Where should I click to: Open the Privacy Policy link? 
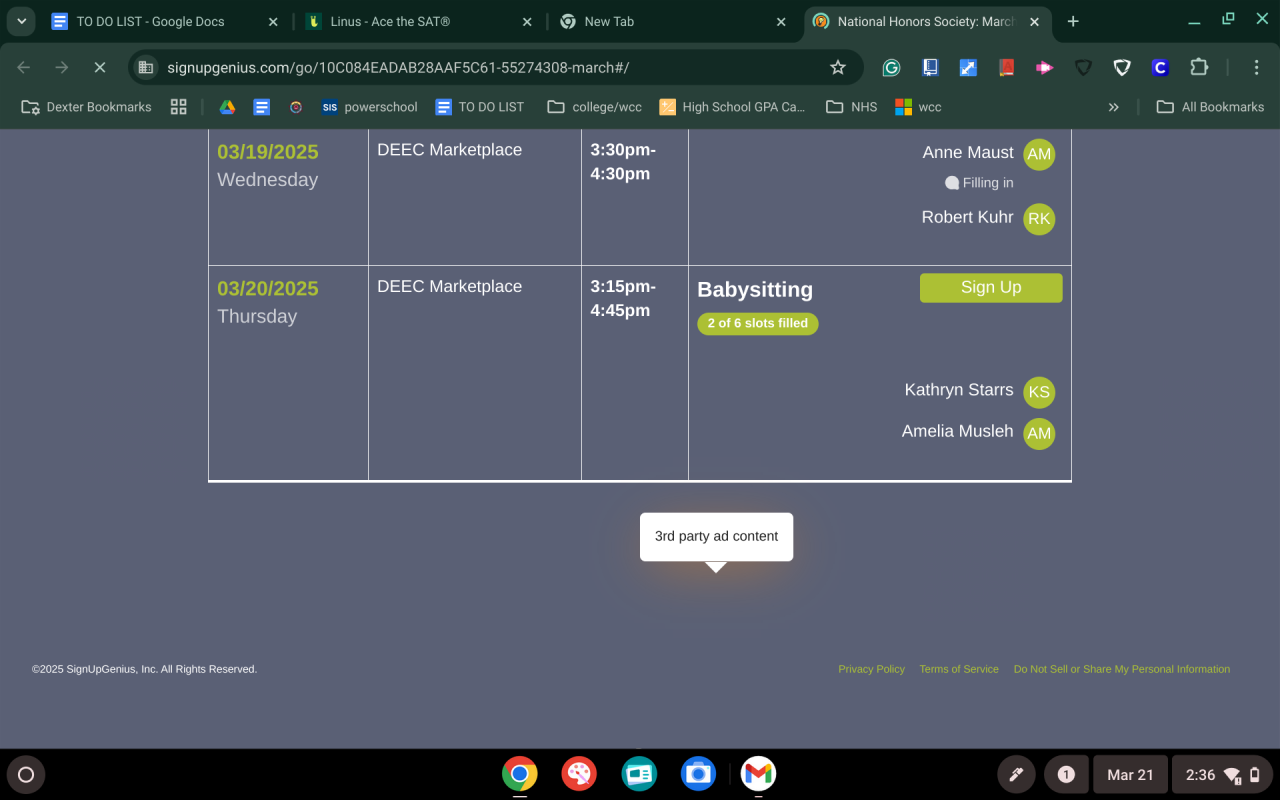(871, 669)
